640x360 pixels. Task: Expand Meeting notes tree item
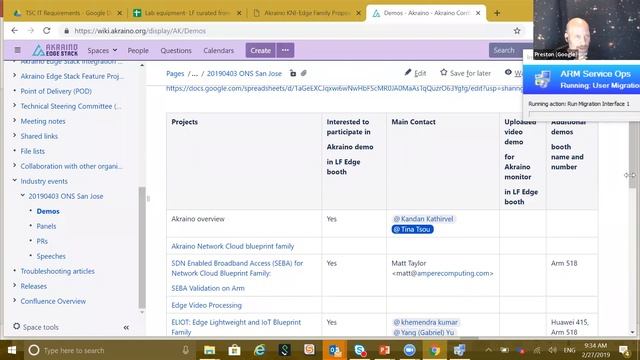[15, 120]
